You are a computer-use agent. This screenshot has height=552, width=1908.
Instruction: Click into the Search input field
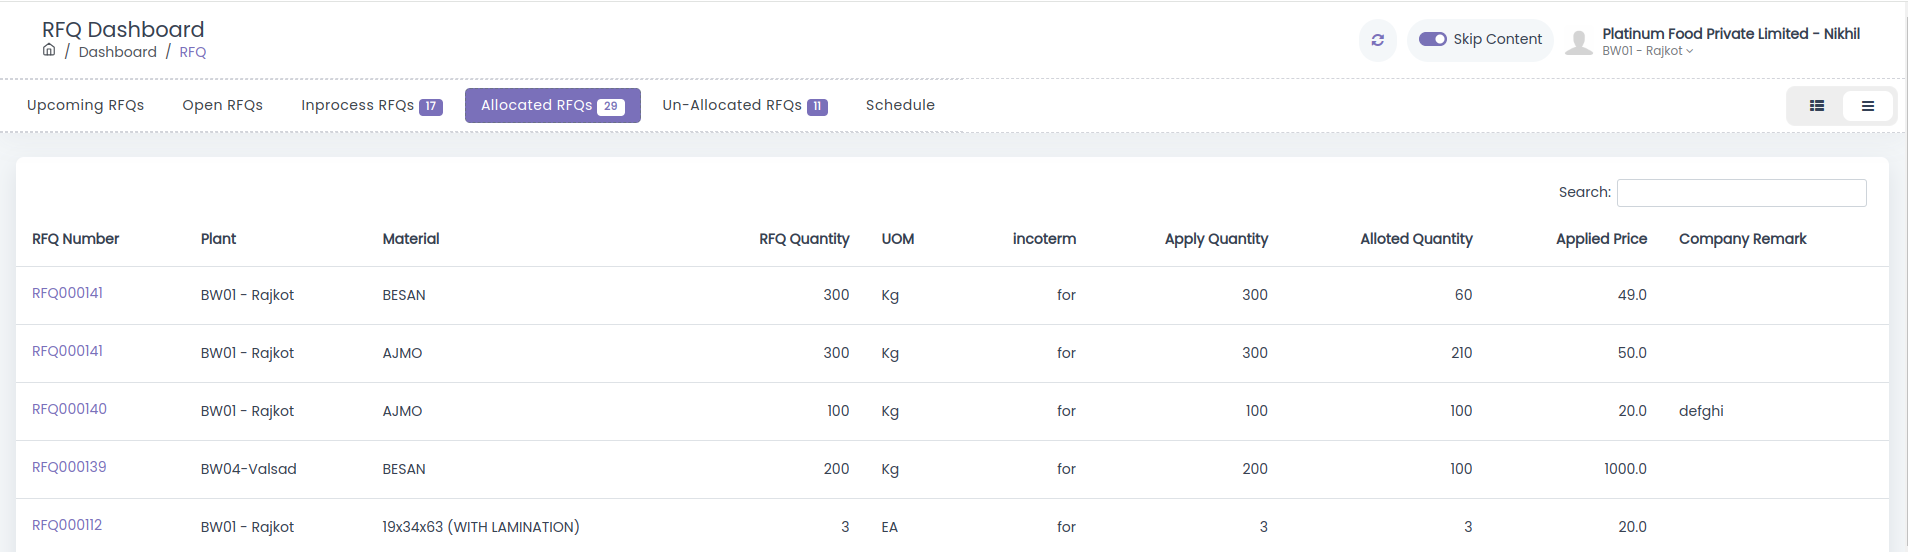(x=1741, y=193)
